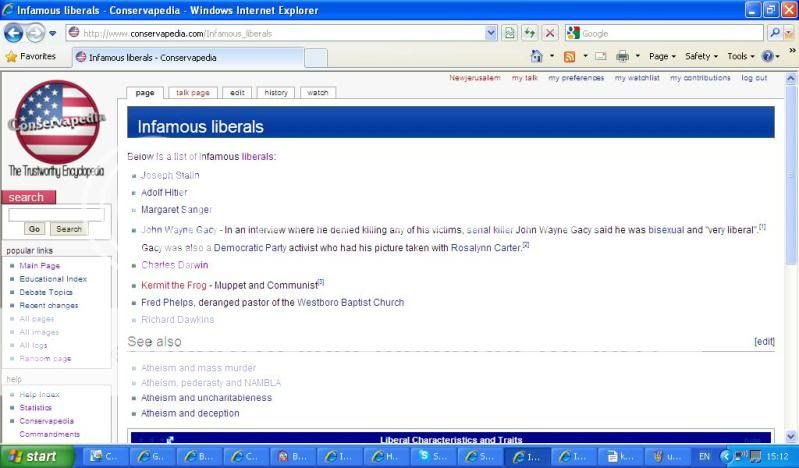The height and width of the screenshot is (468, 799).
Task: Select the Infamous liberals browser tab
Action: pos(189,58)
